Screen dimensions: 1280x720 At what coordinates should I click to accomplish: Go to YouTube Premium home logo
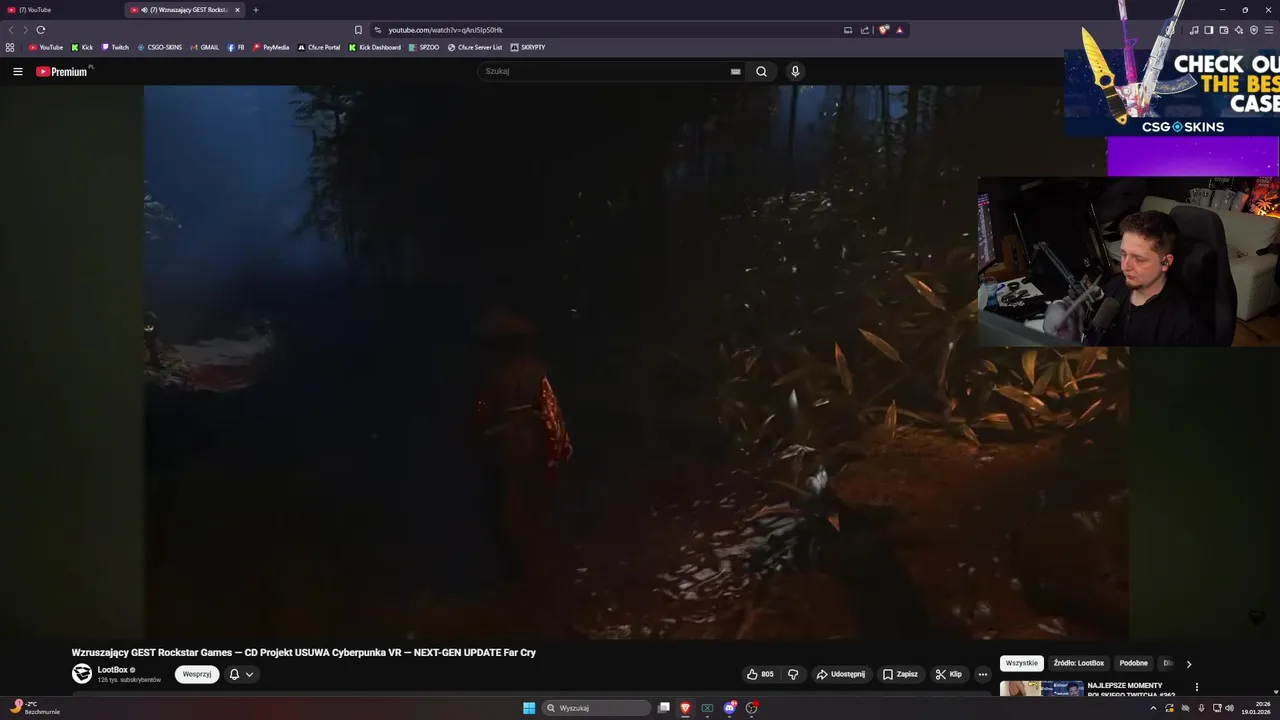pos(62,71)
